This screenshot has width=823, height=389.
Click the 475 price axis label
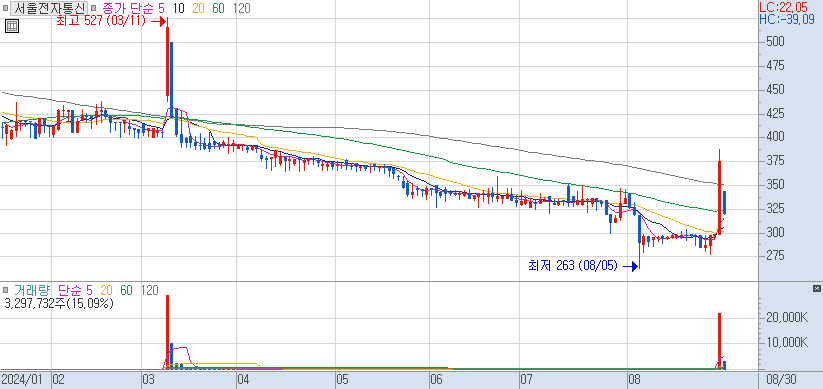[776, 66]
